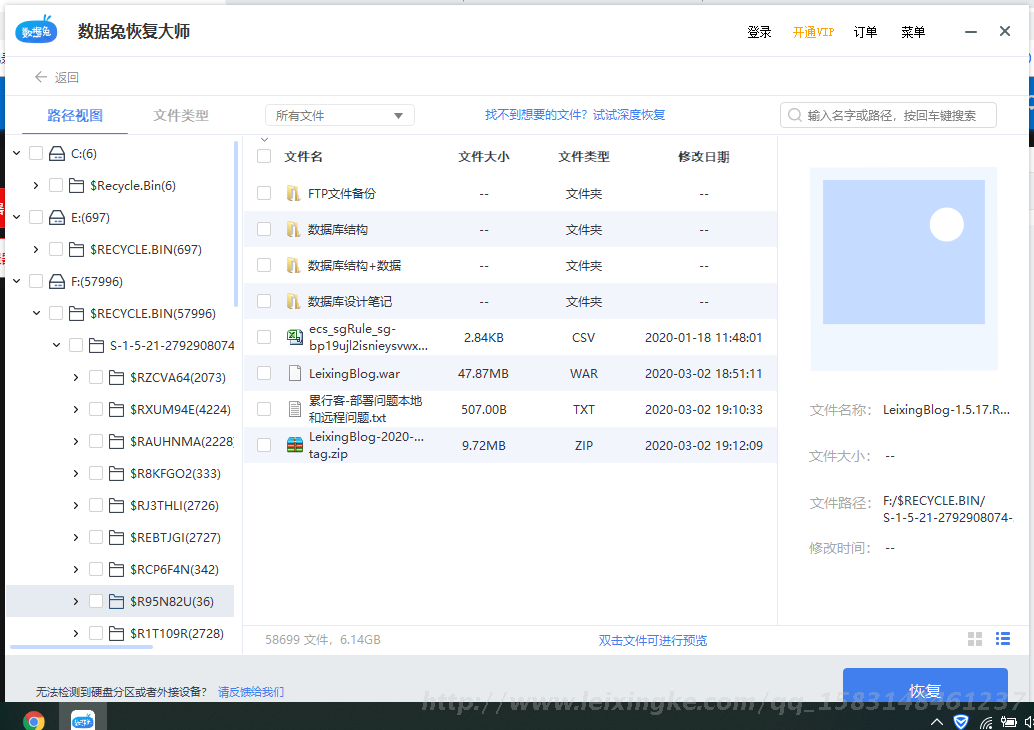Click the $RXUM94E(4224) folder icon
Viewport: 1034px width, 730px height.
117,410
